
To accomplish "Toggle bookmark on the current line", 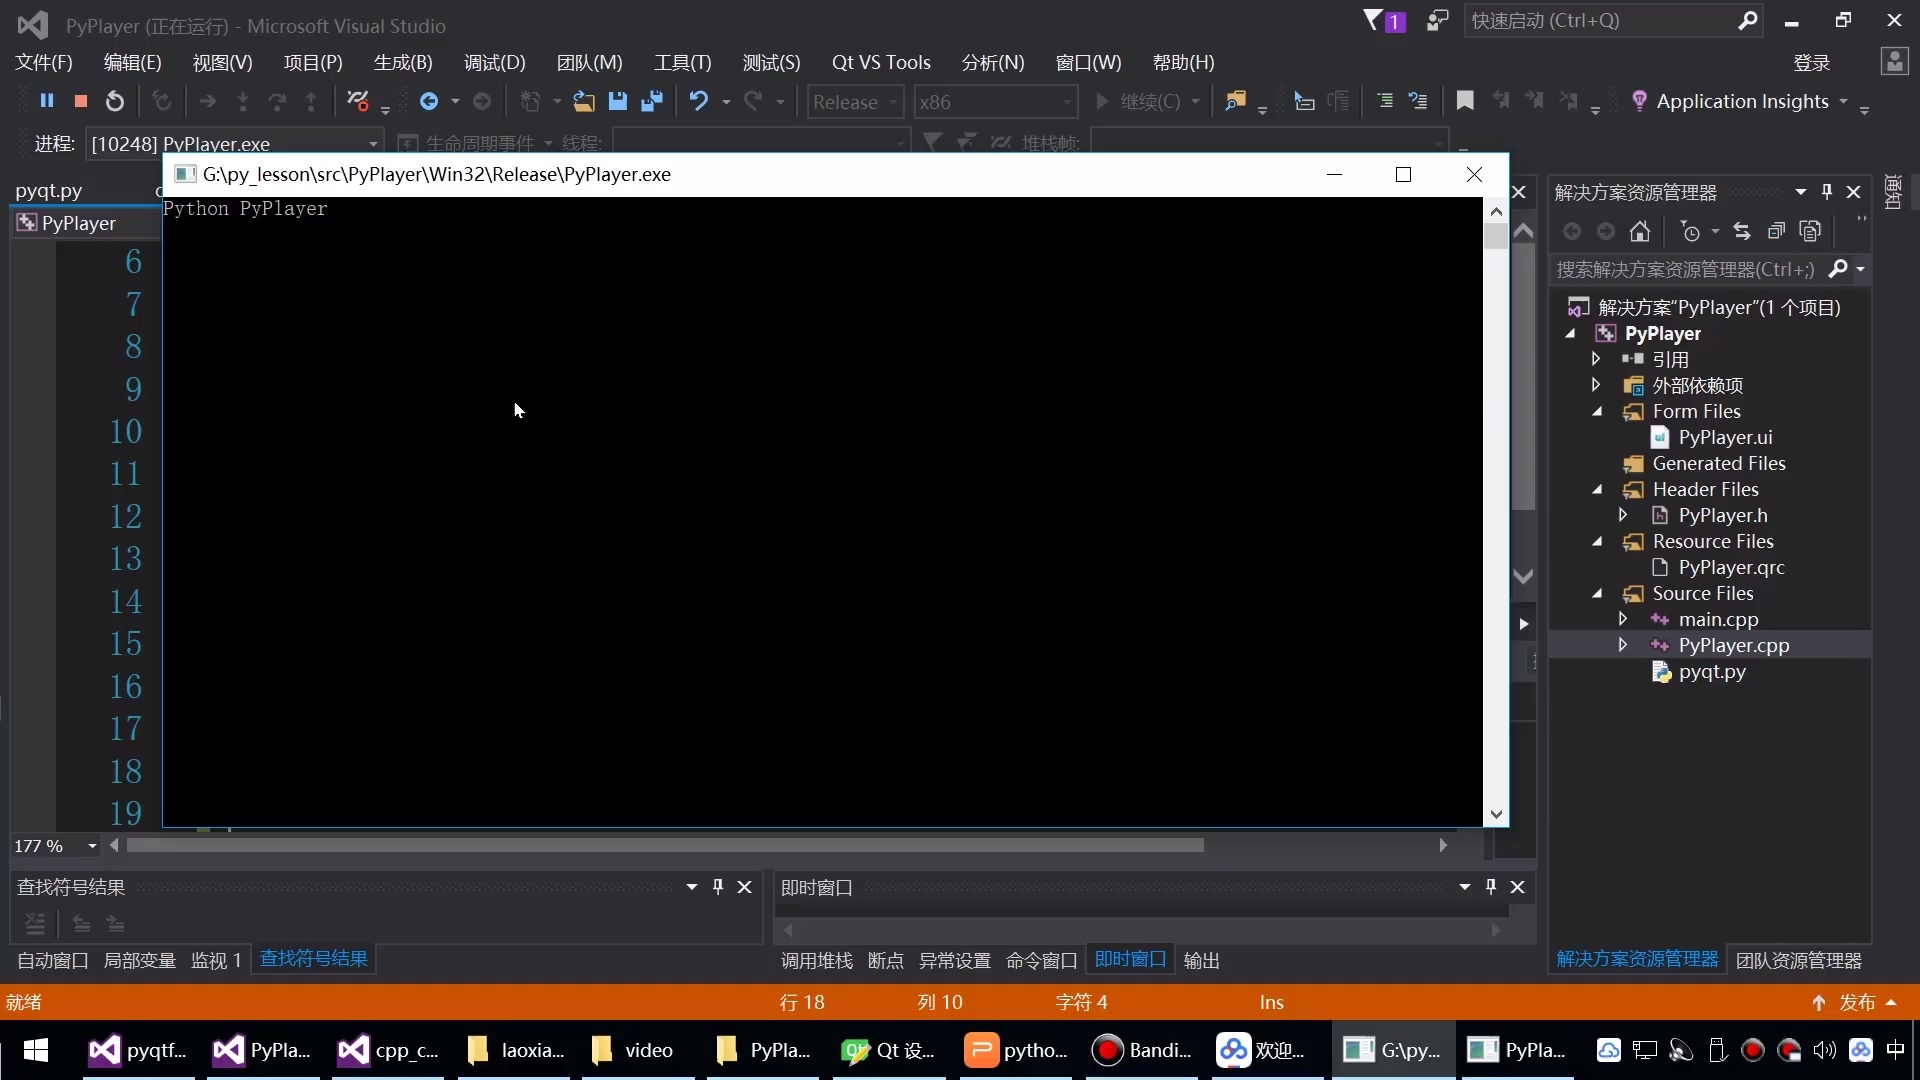I will click(1465, 101).
